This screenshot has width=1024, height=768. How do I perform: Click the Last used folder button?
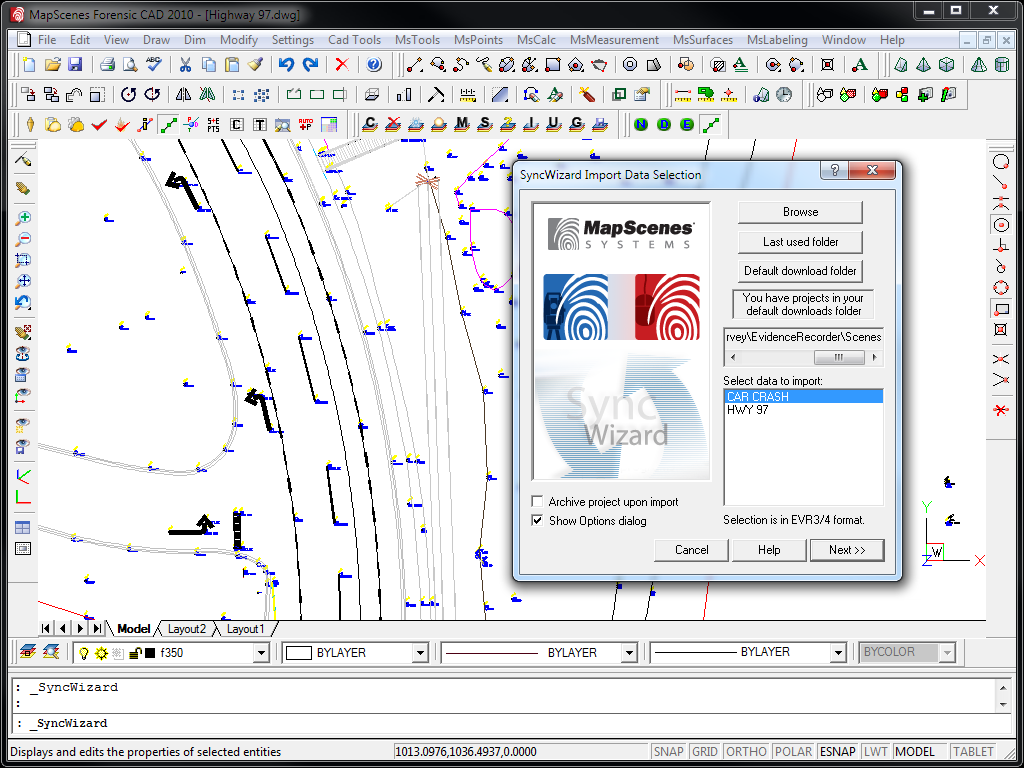click(800, 242)
